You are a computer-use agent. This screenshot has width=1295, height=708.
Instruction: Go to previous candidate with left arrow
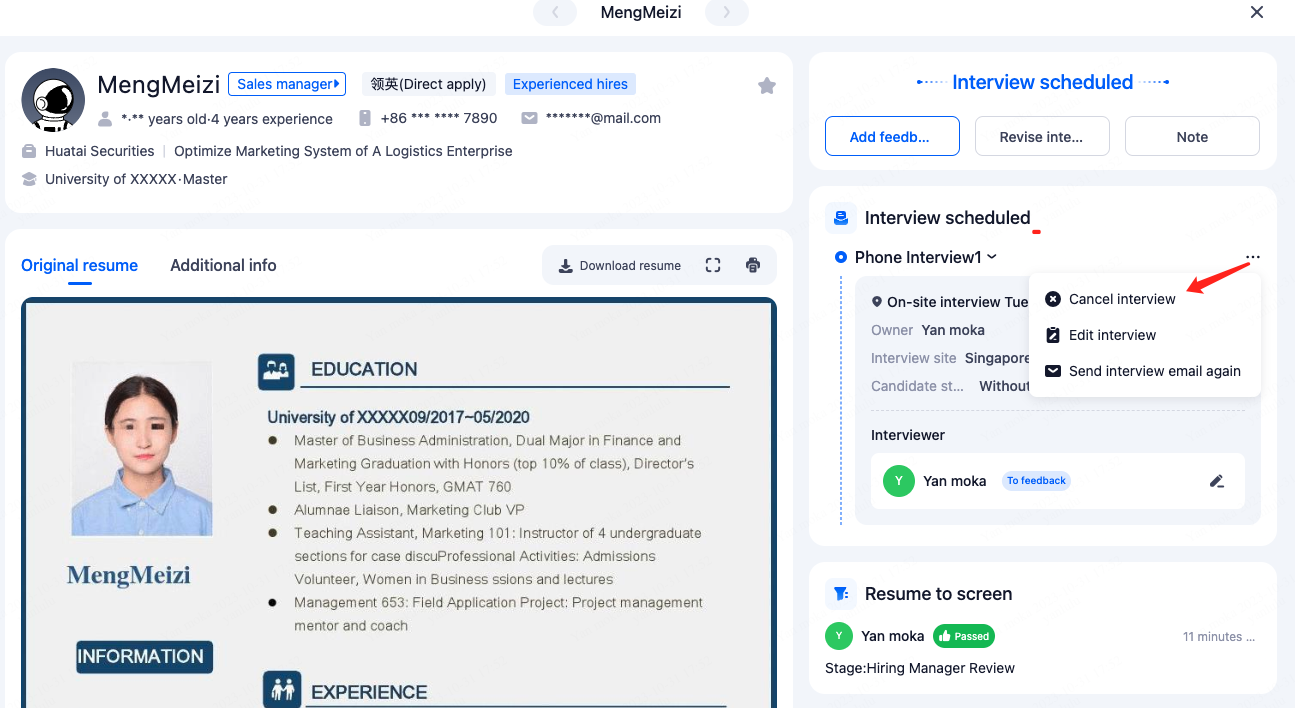(555, 13)
